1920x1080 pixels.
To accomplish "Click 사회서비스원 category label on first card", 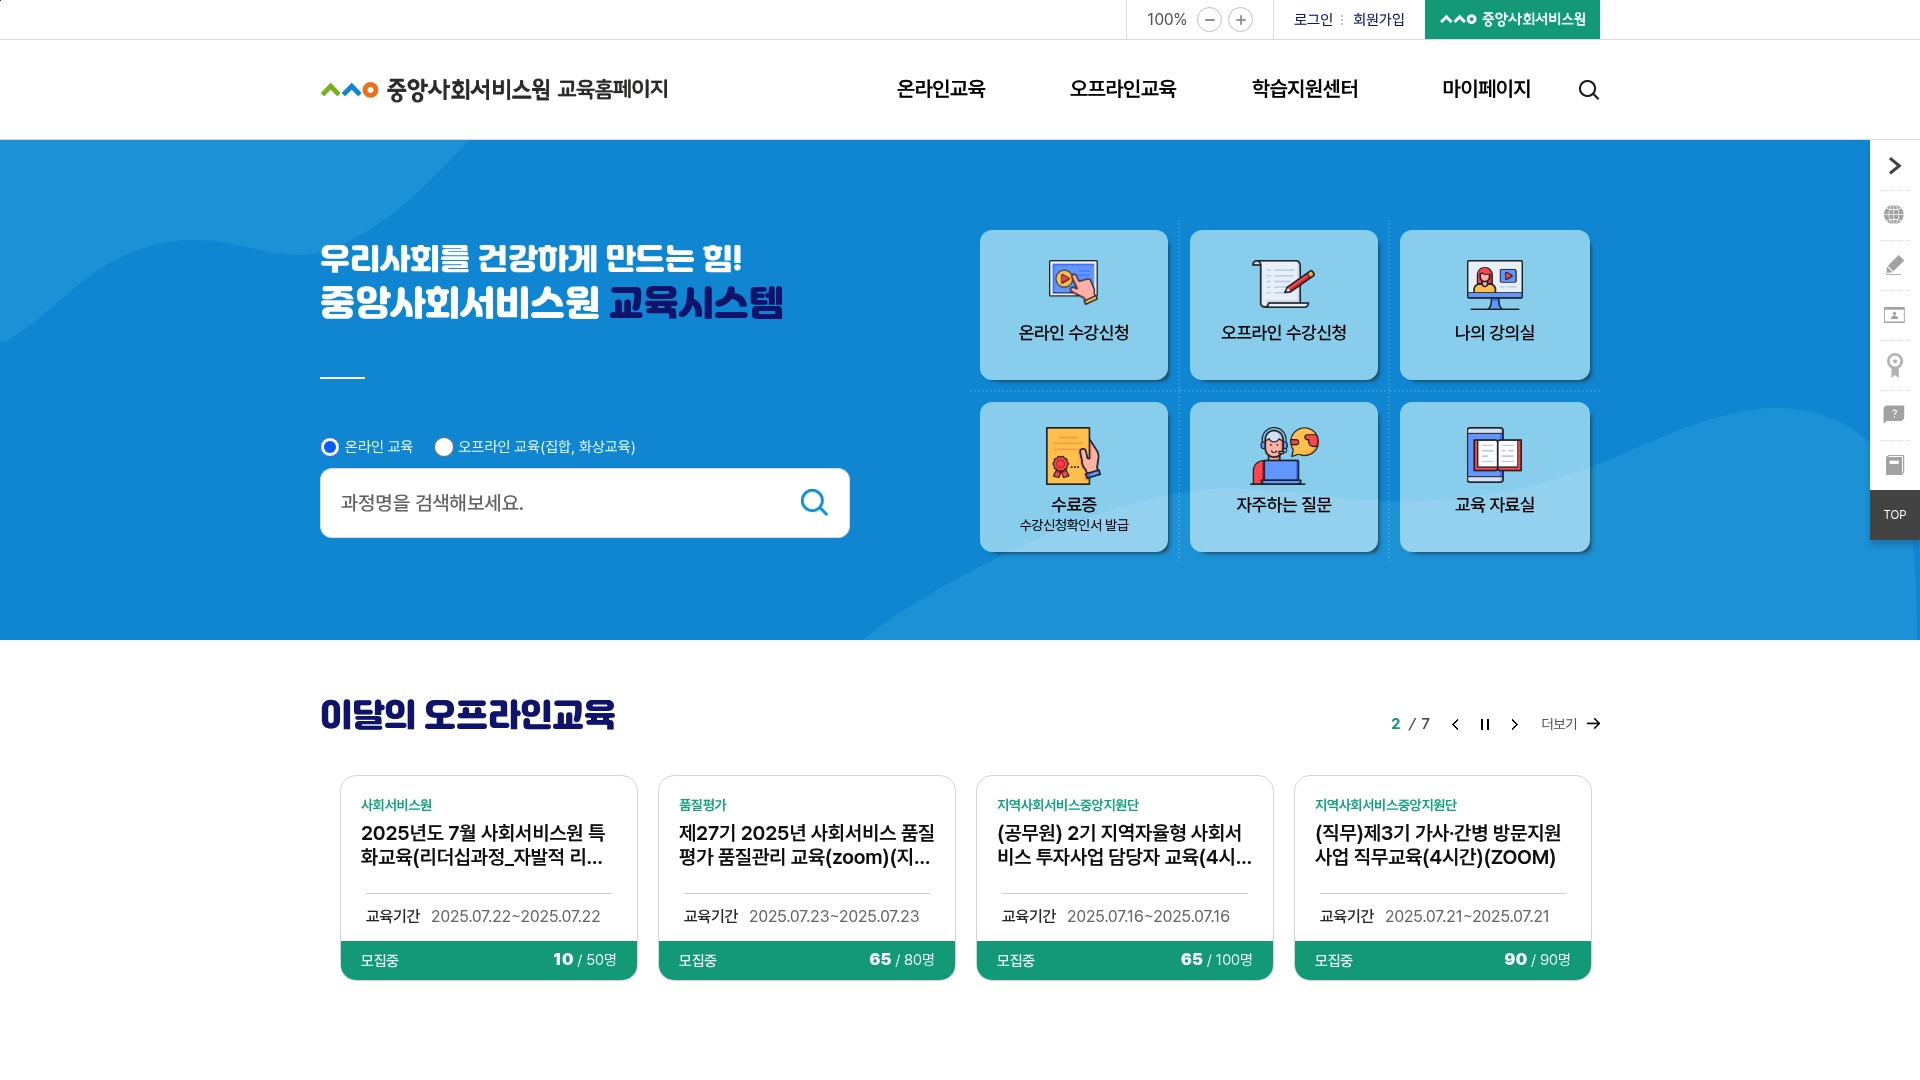I will (x=396, y=805).
